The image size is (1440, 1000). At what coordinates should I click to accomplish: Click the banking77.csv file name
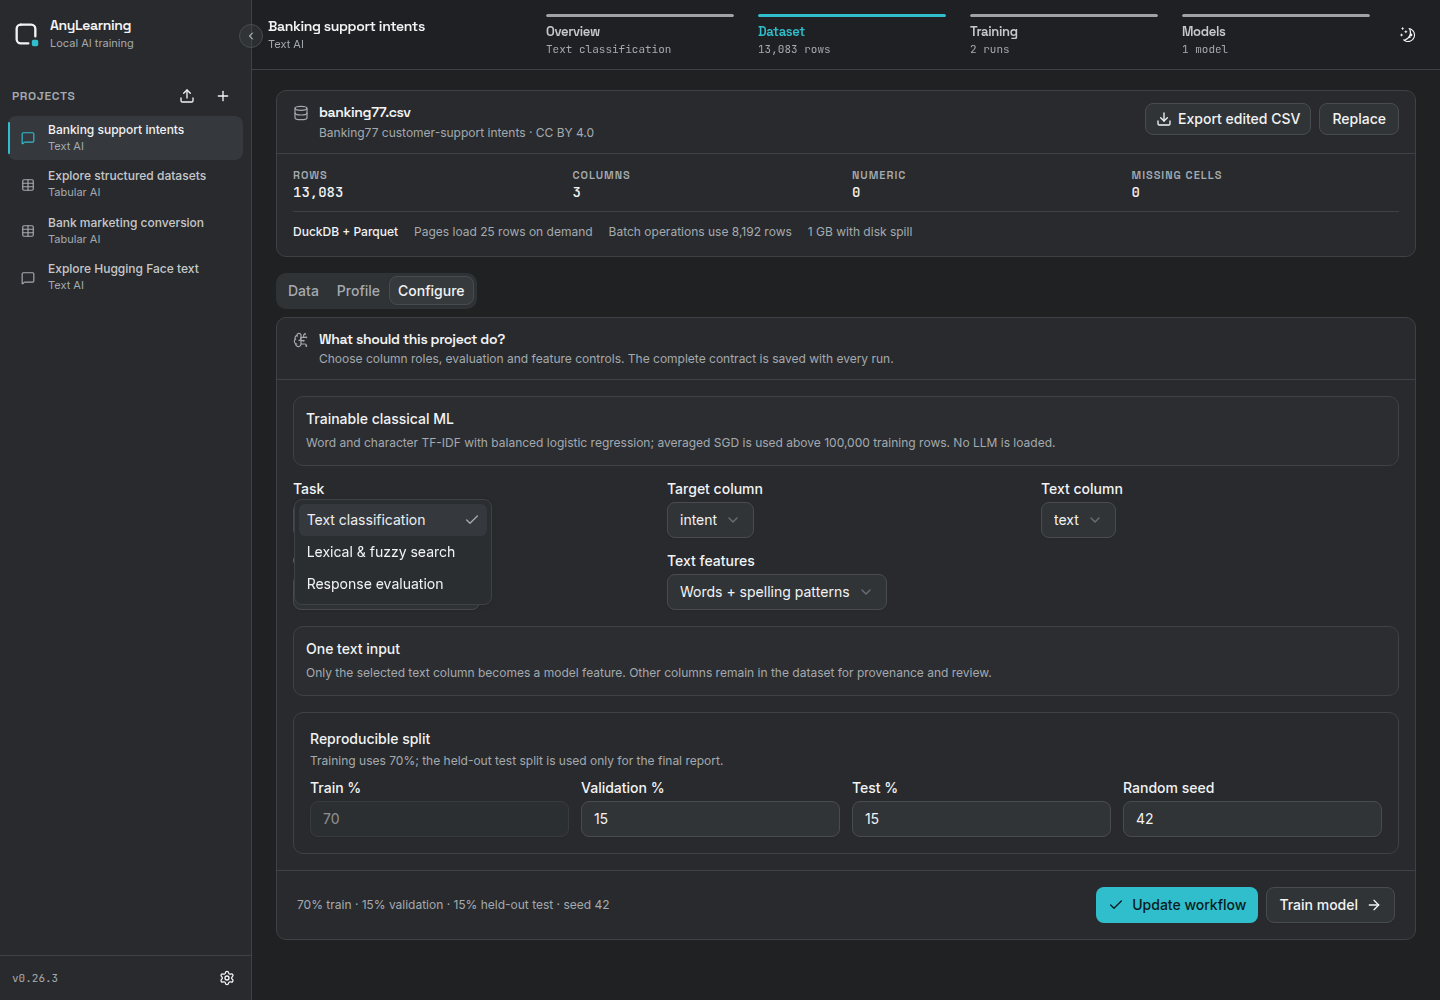pos(365,113)
